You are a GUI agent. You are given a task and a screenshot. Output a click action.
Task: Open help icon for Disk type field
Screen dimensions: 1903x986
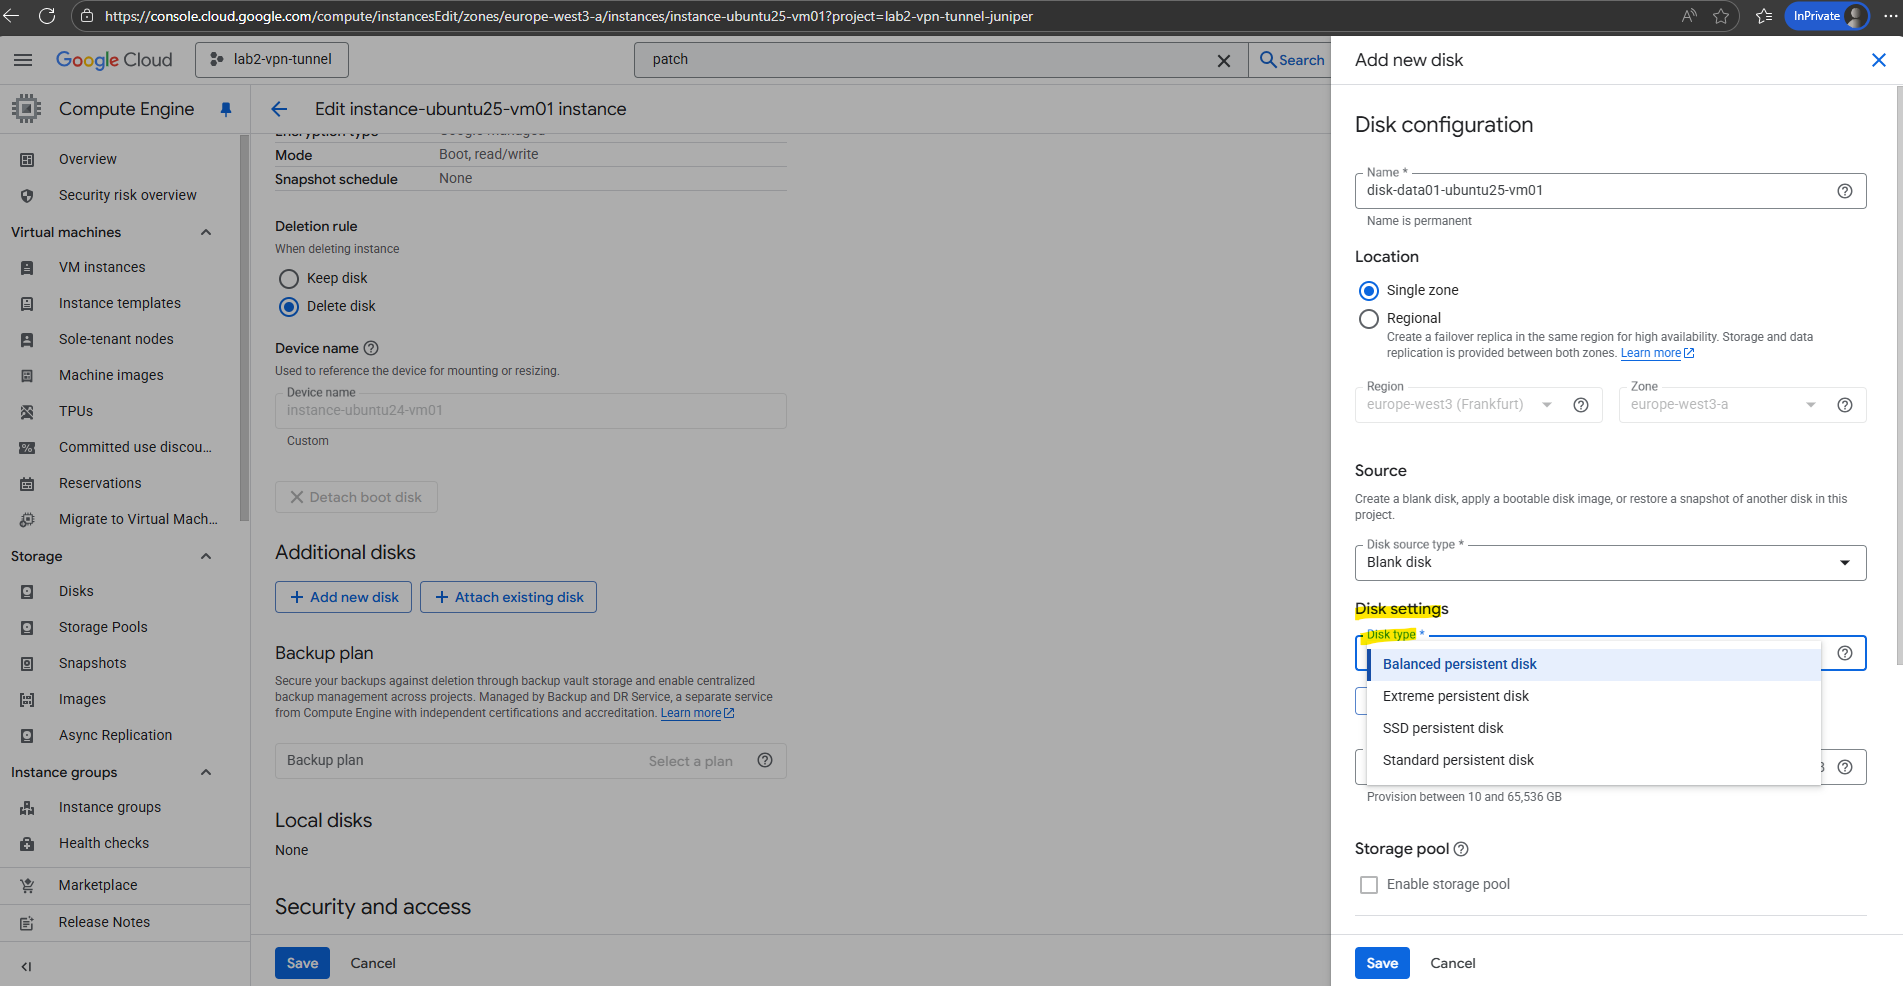pyautogui.click(x=1845, y=653)
